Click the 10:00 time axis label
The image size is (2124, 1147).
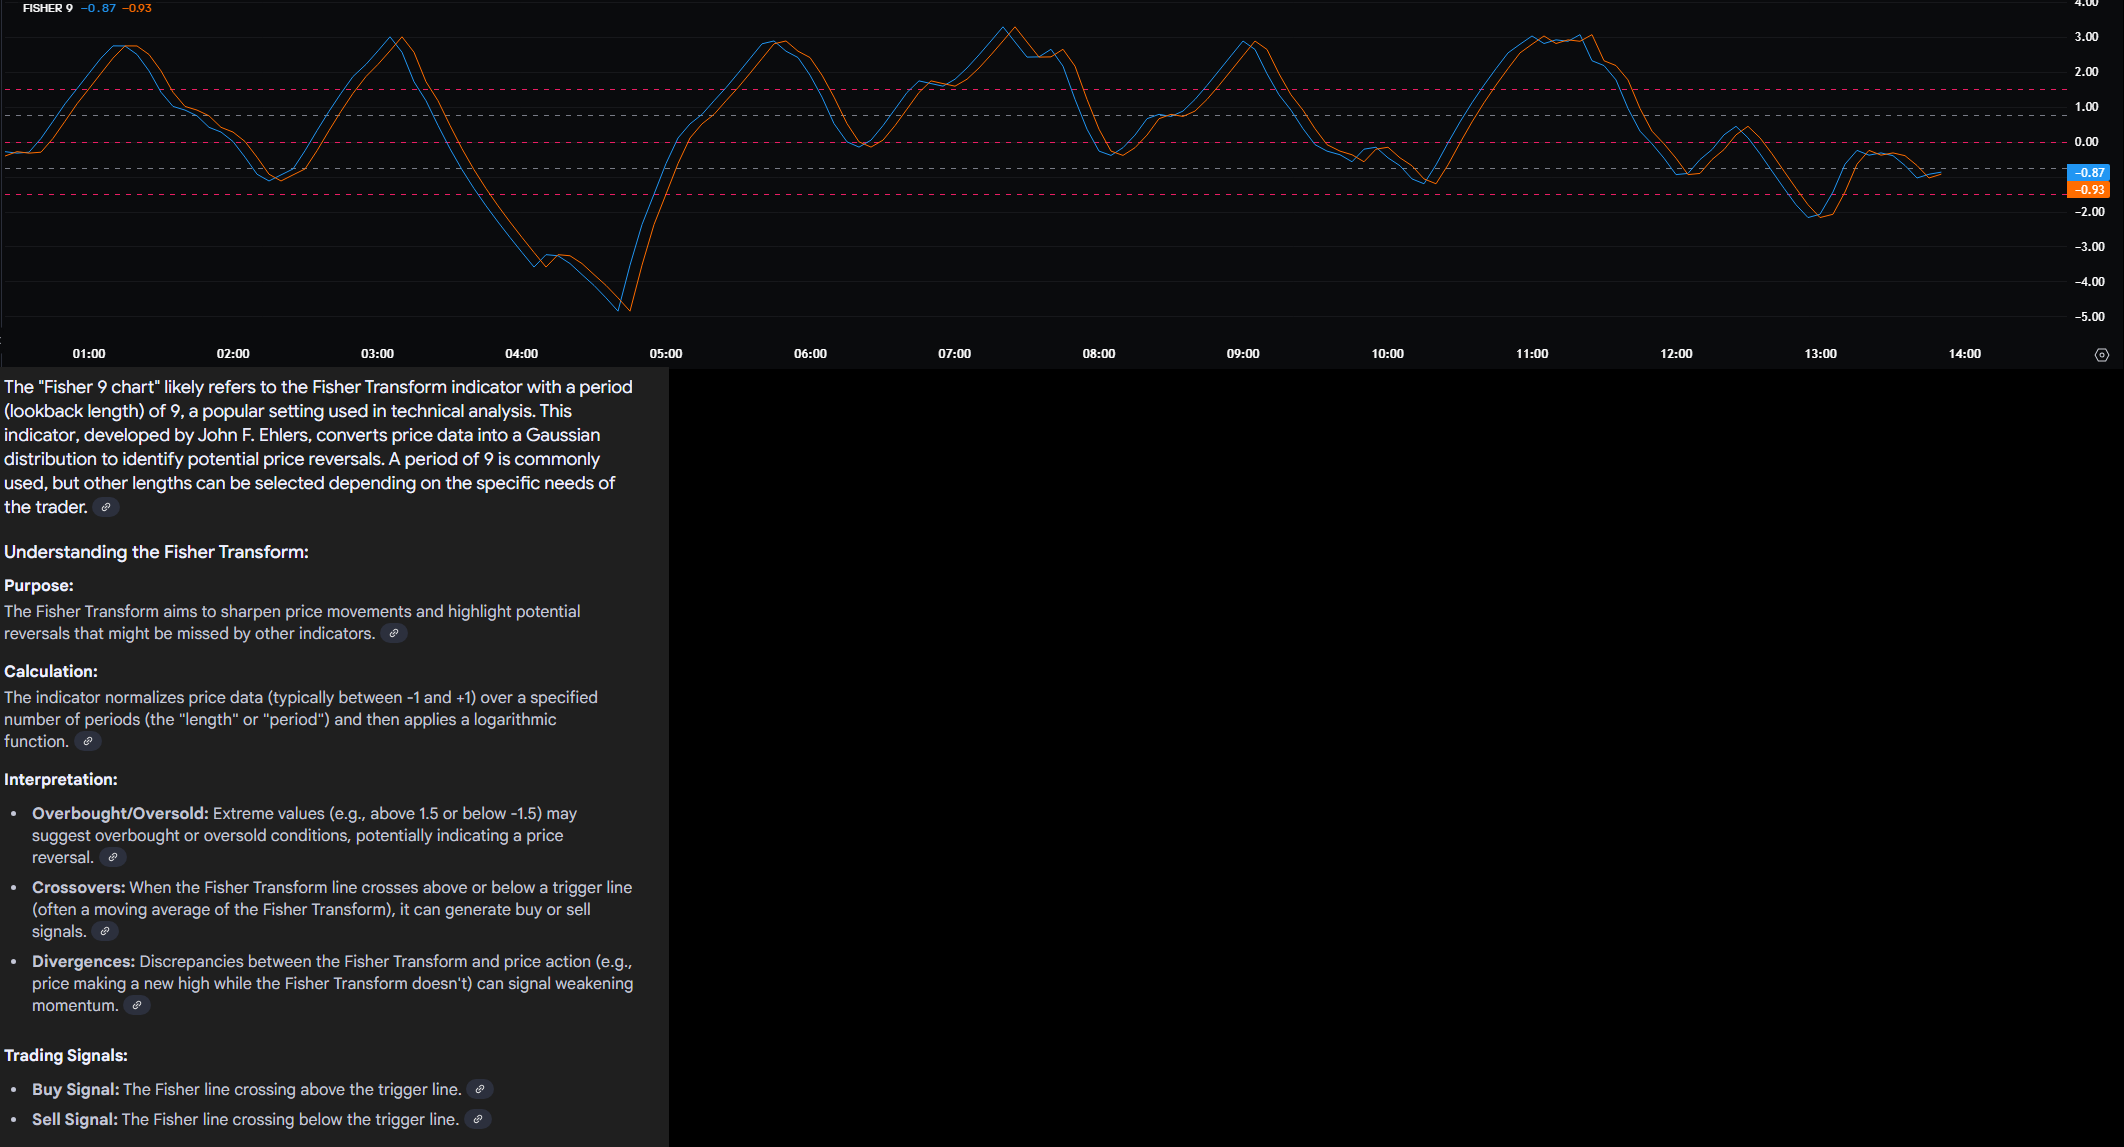pyautogui.click(x=1387, y=354)
